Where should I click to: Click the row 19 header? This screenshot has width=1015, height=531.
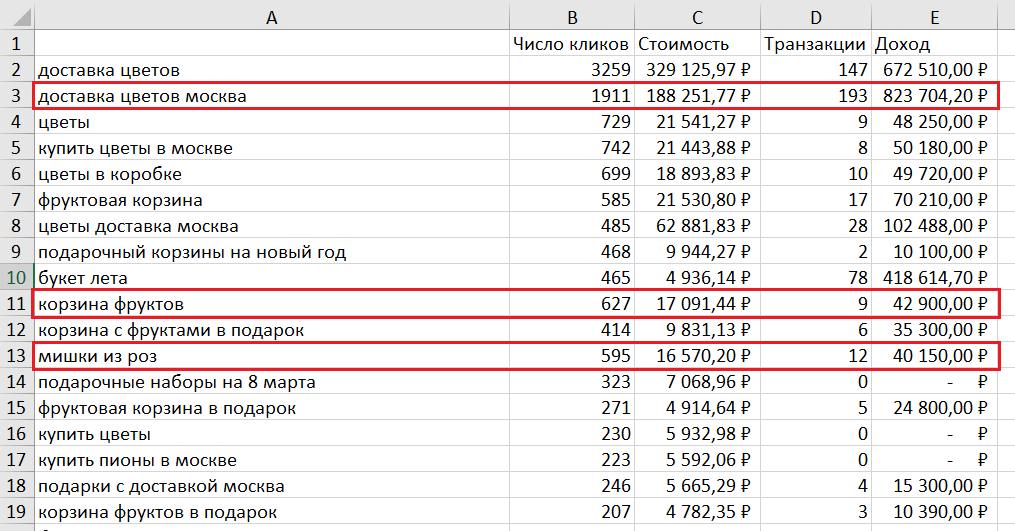[x=16, y=512]
